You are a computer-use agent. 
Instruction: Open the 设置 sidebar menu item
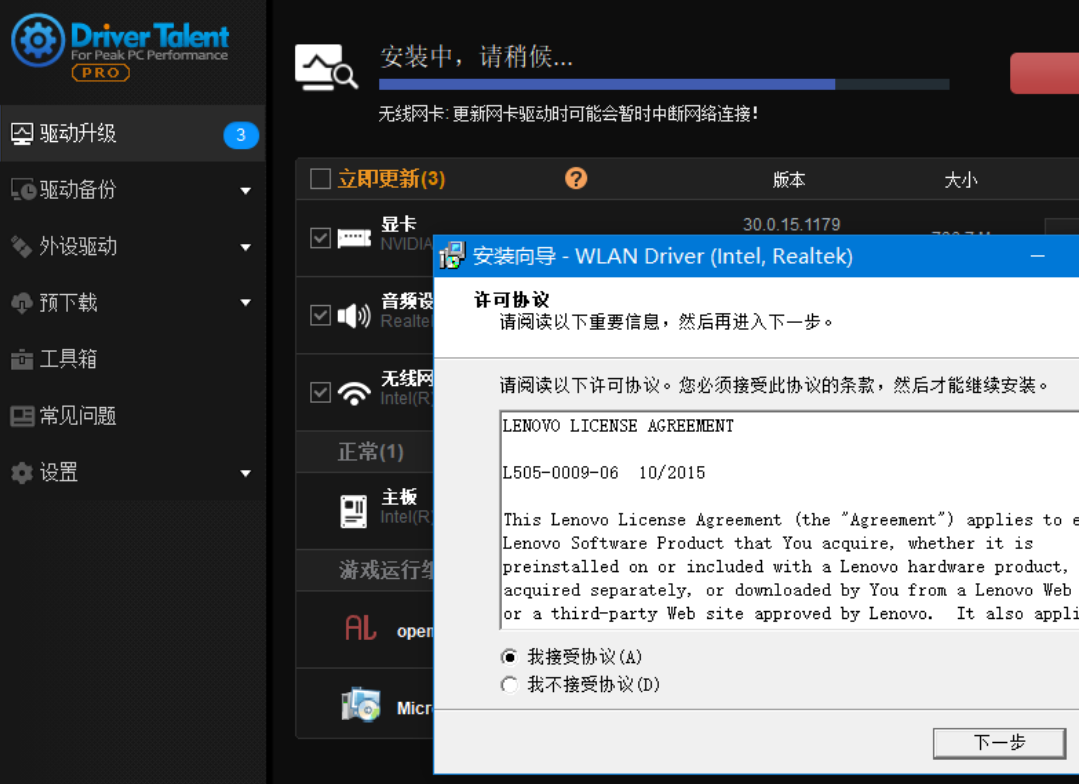[x=133, y=472]
